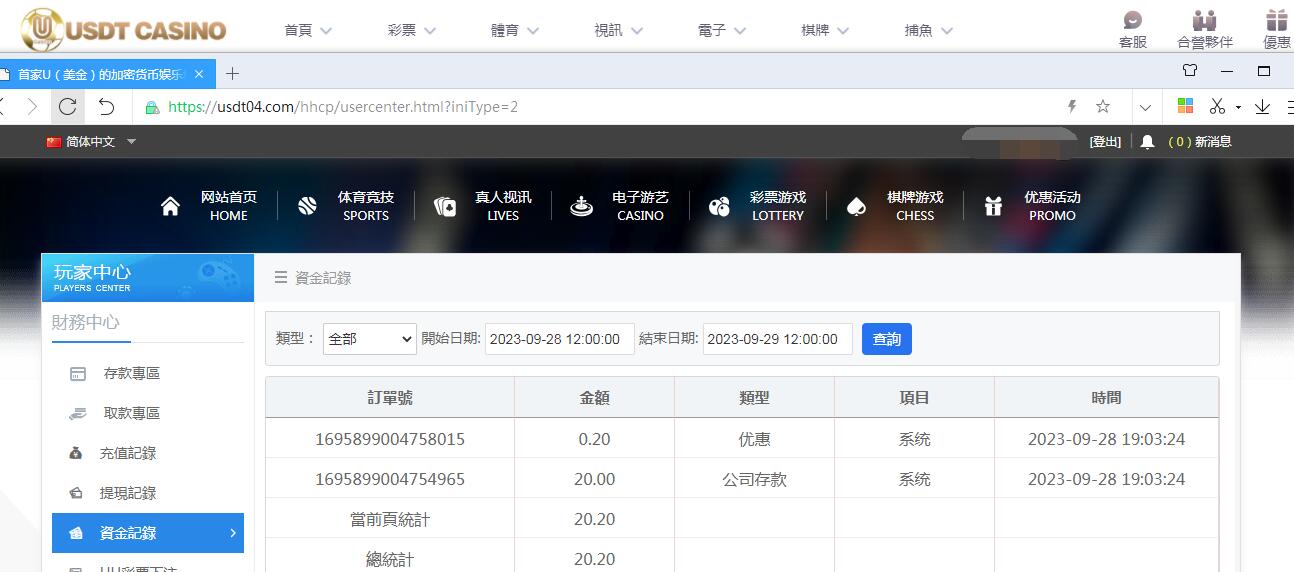The width and height of the screenshot is (1294, 572).
Task: Click the bookmark star icon in address bar
Action: [1103, 107]
